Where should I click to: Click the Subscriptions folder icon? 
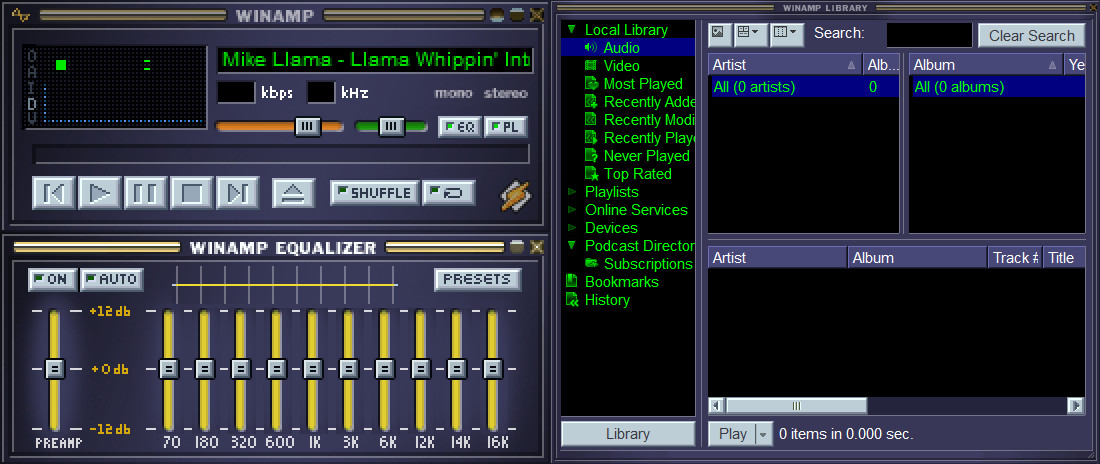[x=591, y=264]
